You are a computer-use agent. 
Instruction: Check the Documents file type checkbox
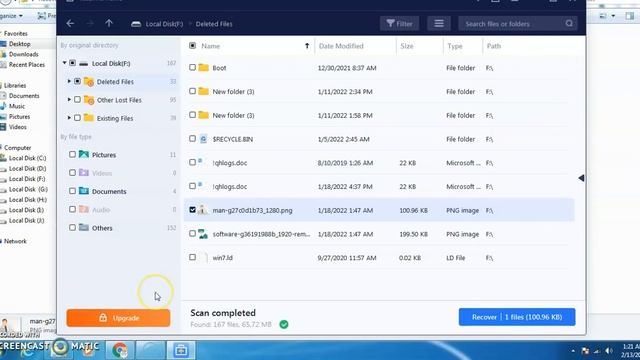point(72,191)
